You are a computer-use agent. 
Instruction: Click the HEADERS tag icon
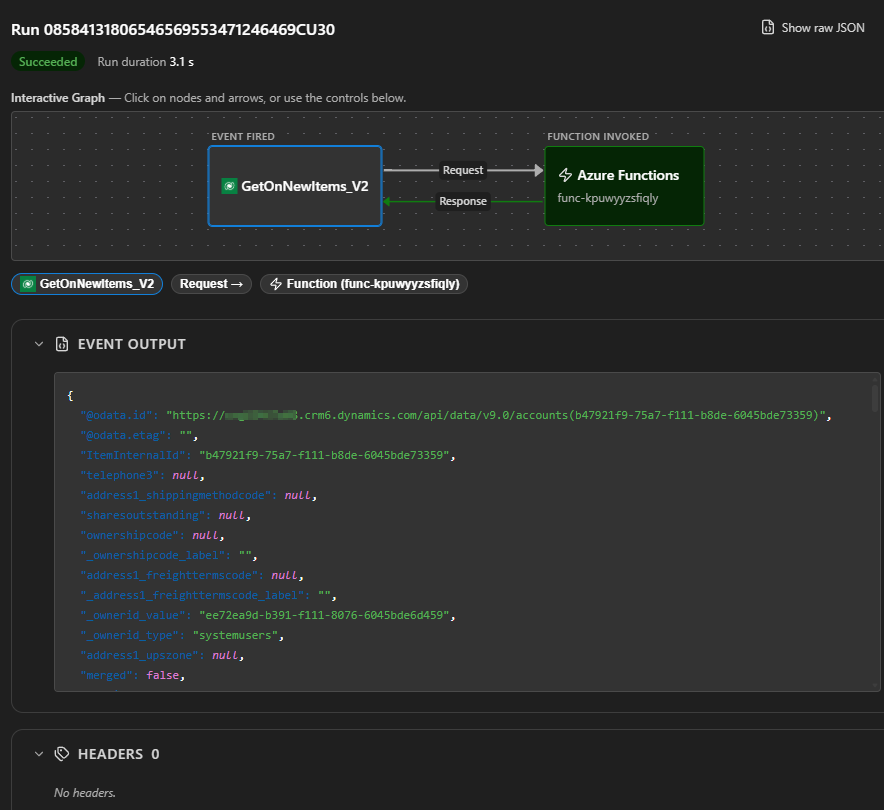point(62,754)
